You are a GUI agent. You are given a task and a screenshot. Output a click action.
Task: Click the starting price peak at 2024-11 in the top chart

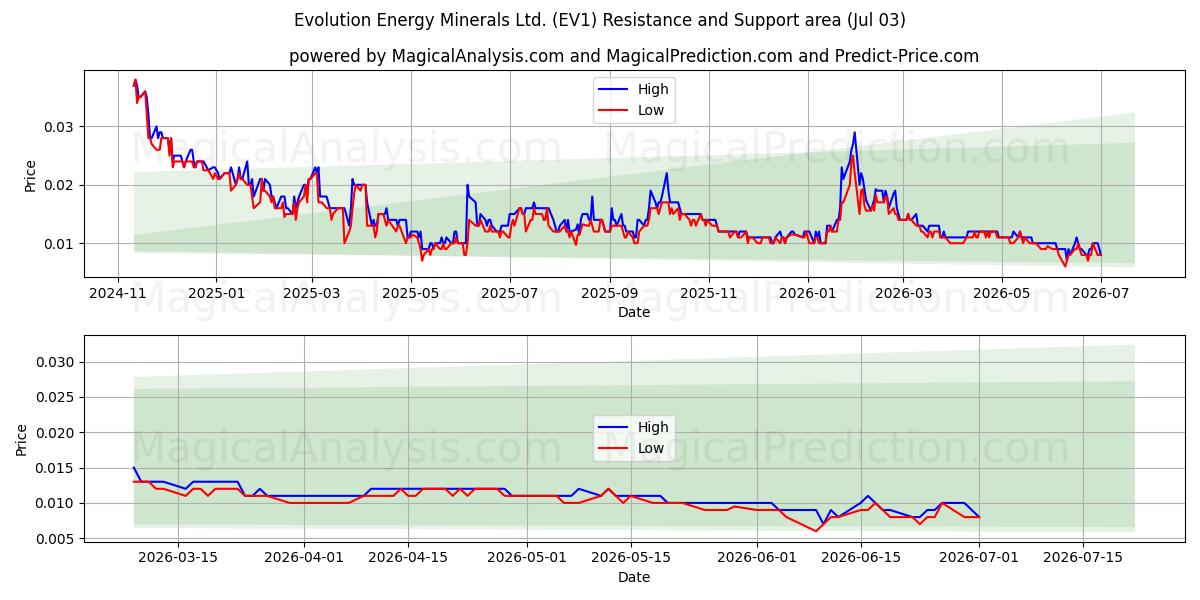[x=135, y=80]
